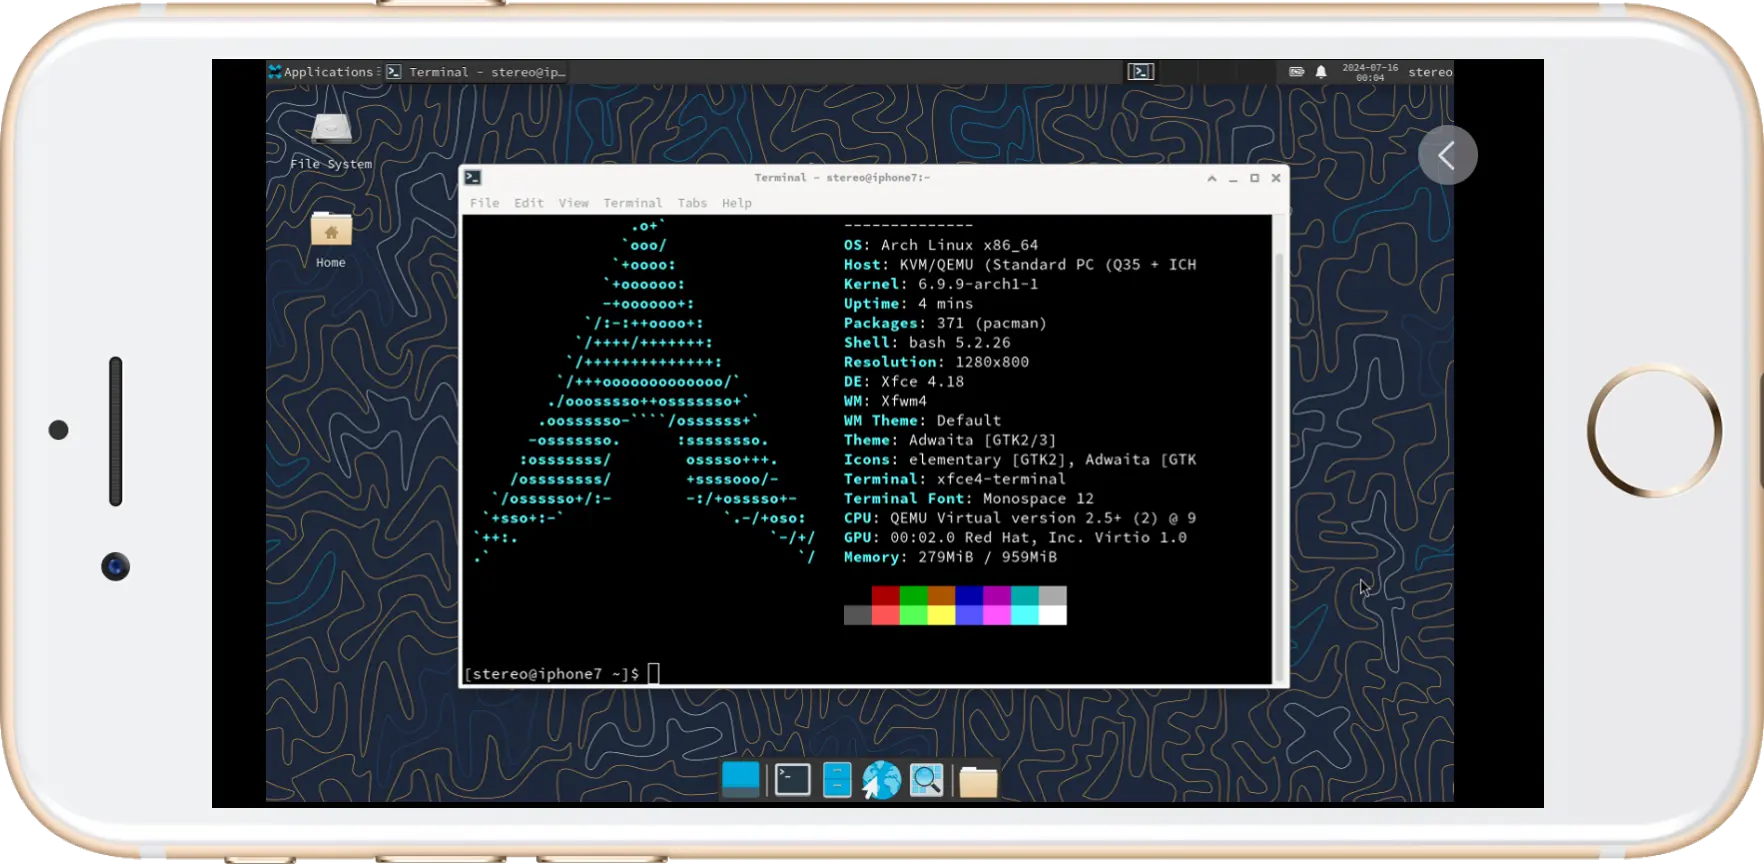Click the green color block in neofetch output

tap(913, 596)
